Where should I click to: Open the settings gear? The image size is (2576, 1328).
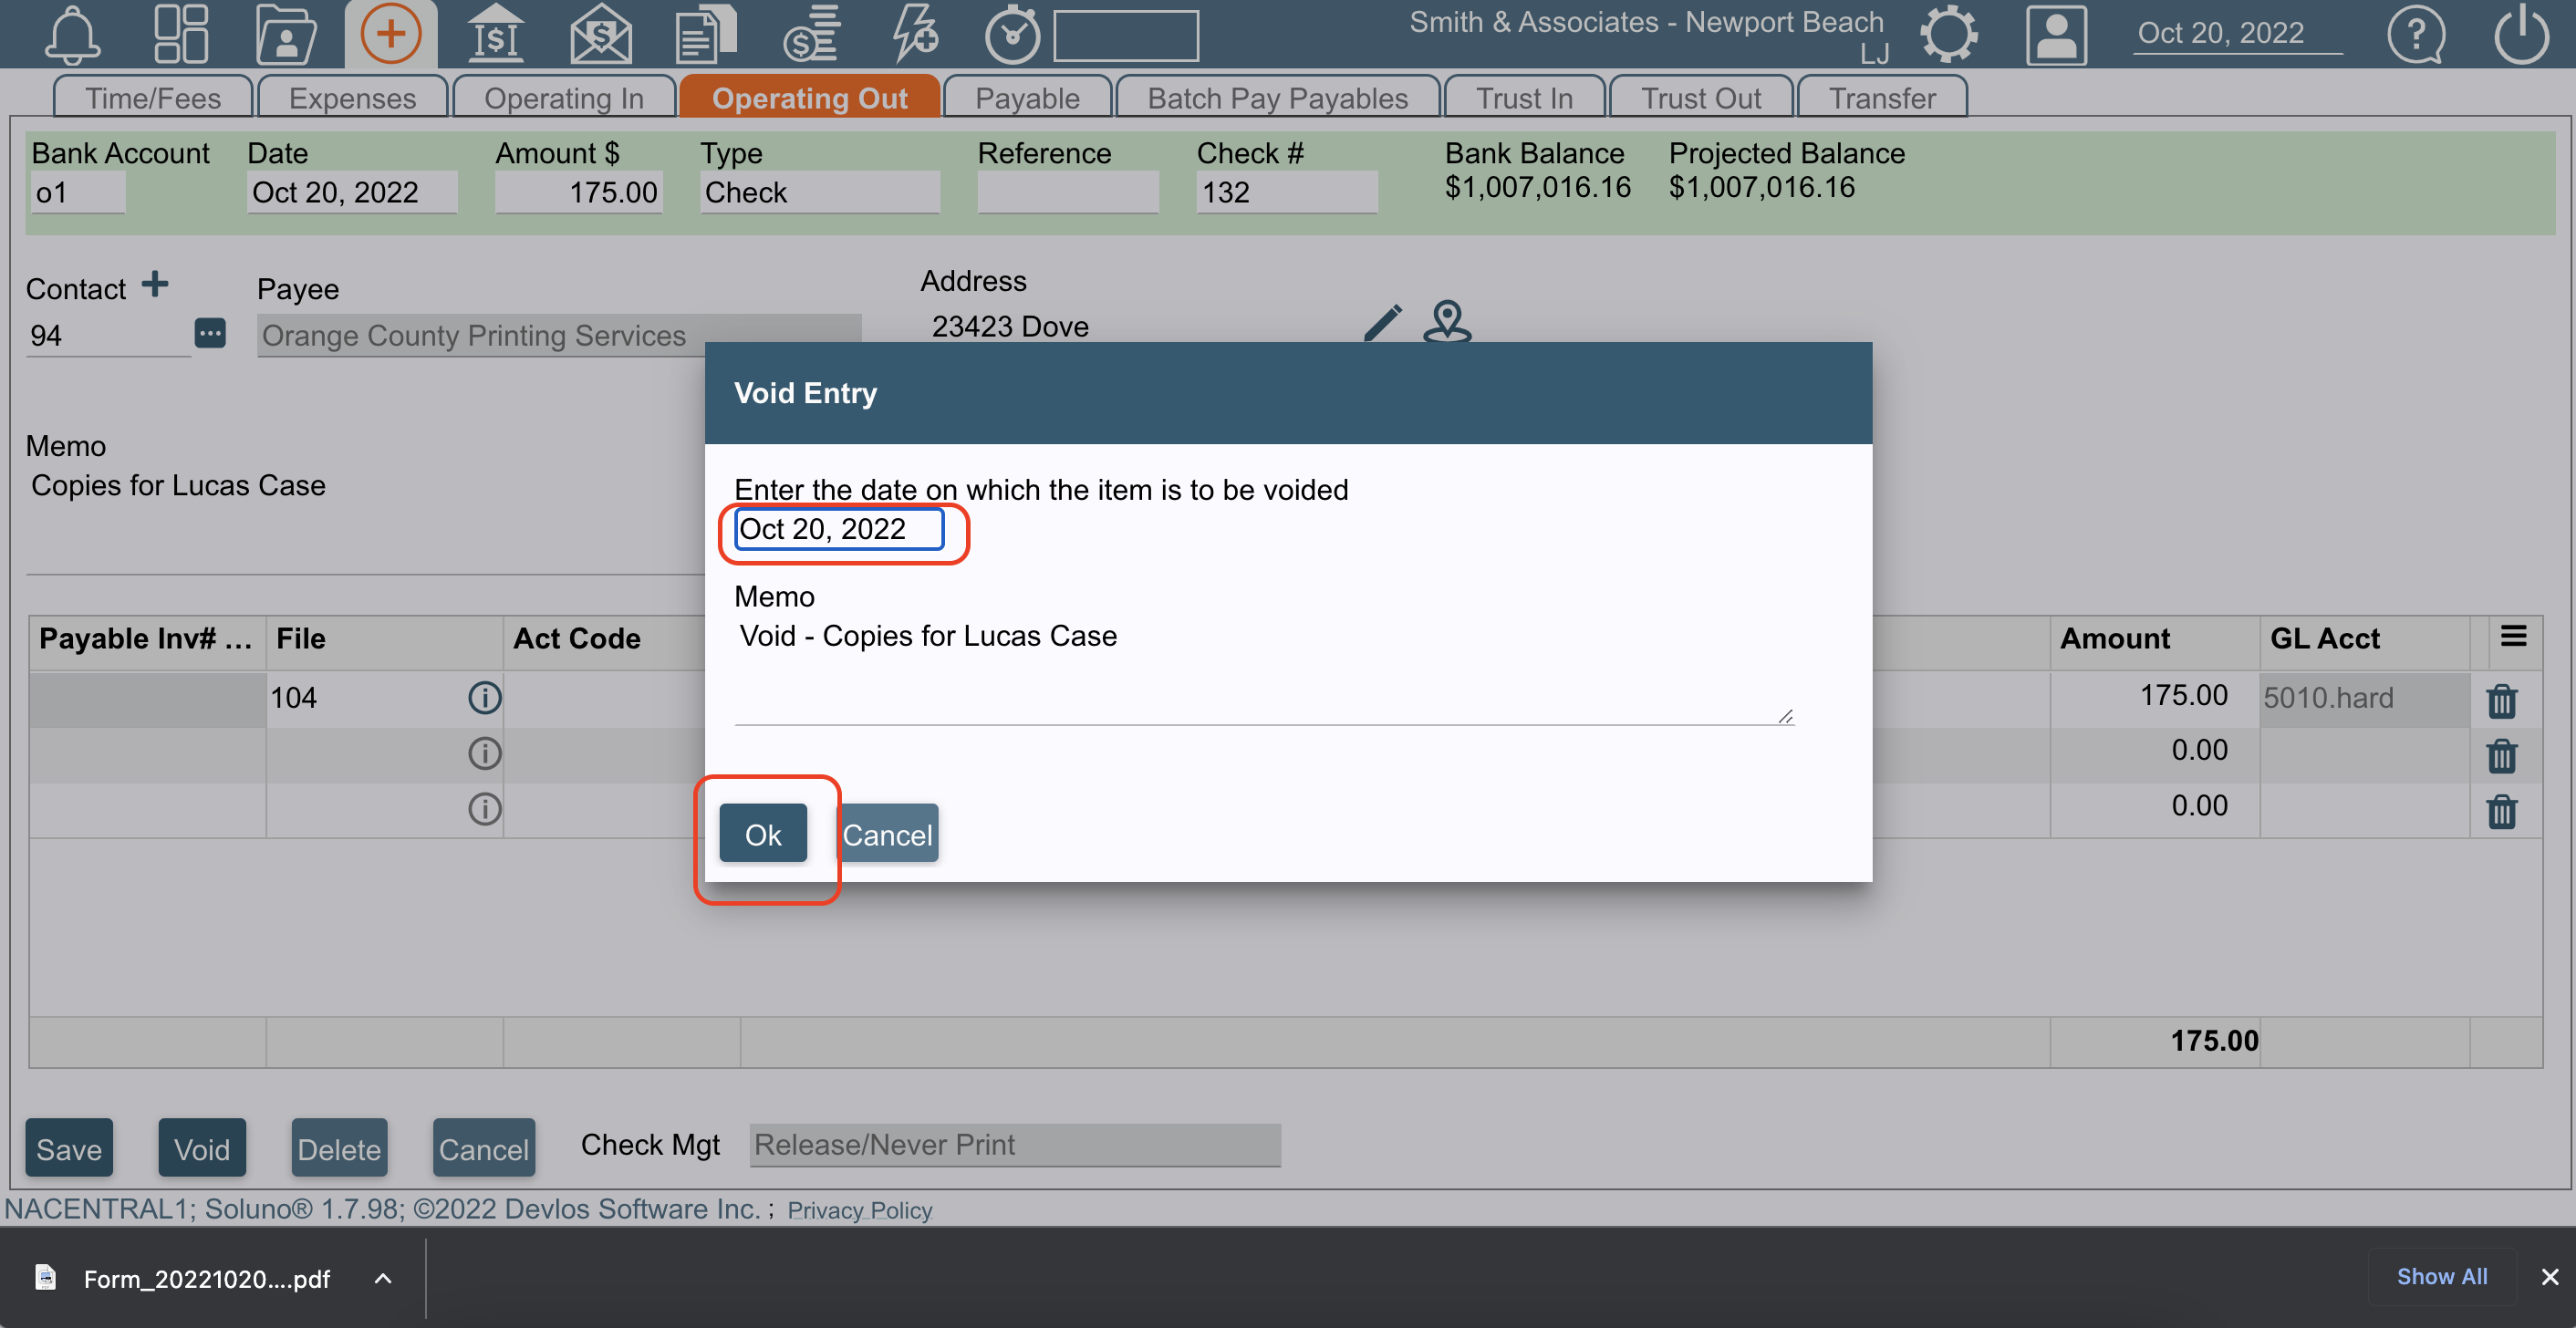click(x=1948, y=34)
